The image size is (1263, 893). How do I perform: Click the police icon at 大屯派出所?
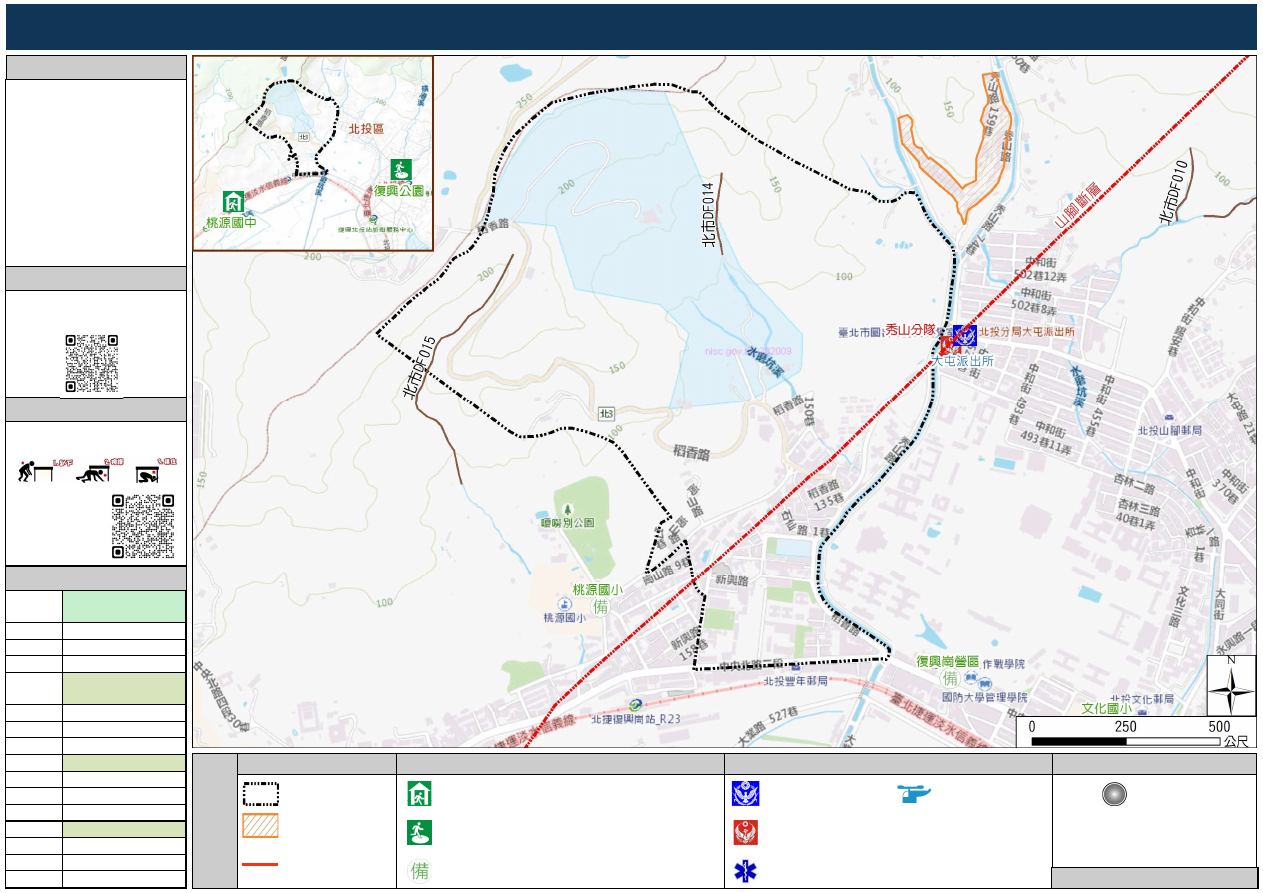[965, 335]
